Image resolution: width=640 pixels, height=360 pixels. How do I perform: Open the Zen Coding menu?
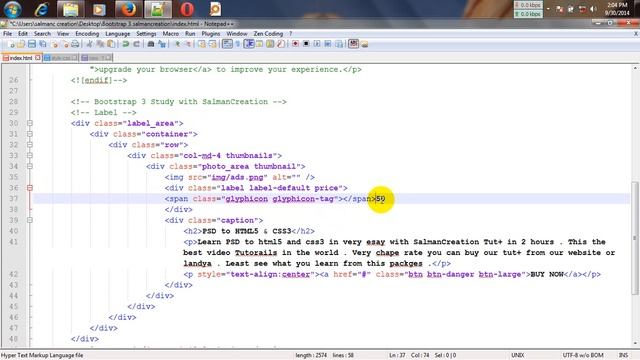click(268, 33)
